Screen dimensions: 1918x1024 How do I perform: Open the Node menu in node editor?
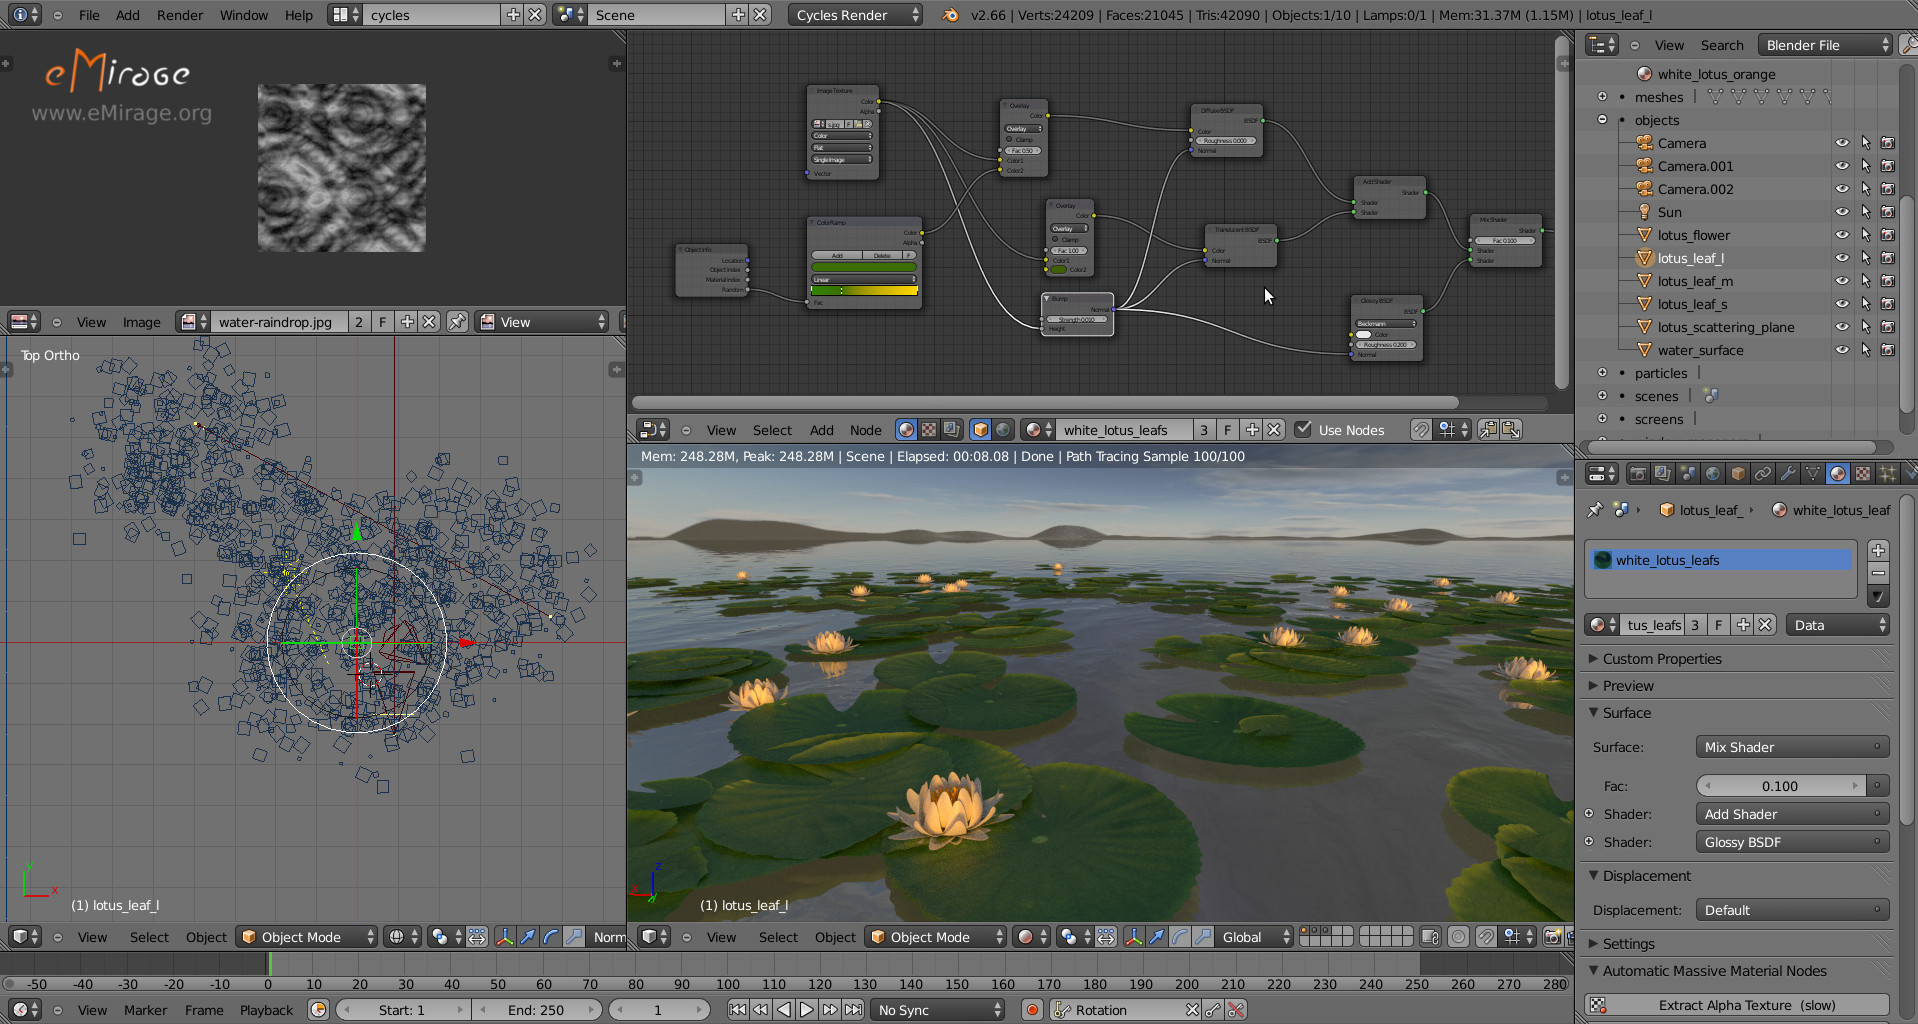pyautogui.click(x=866, y=430)
